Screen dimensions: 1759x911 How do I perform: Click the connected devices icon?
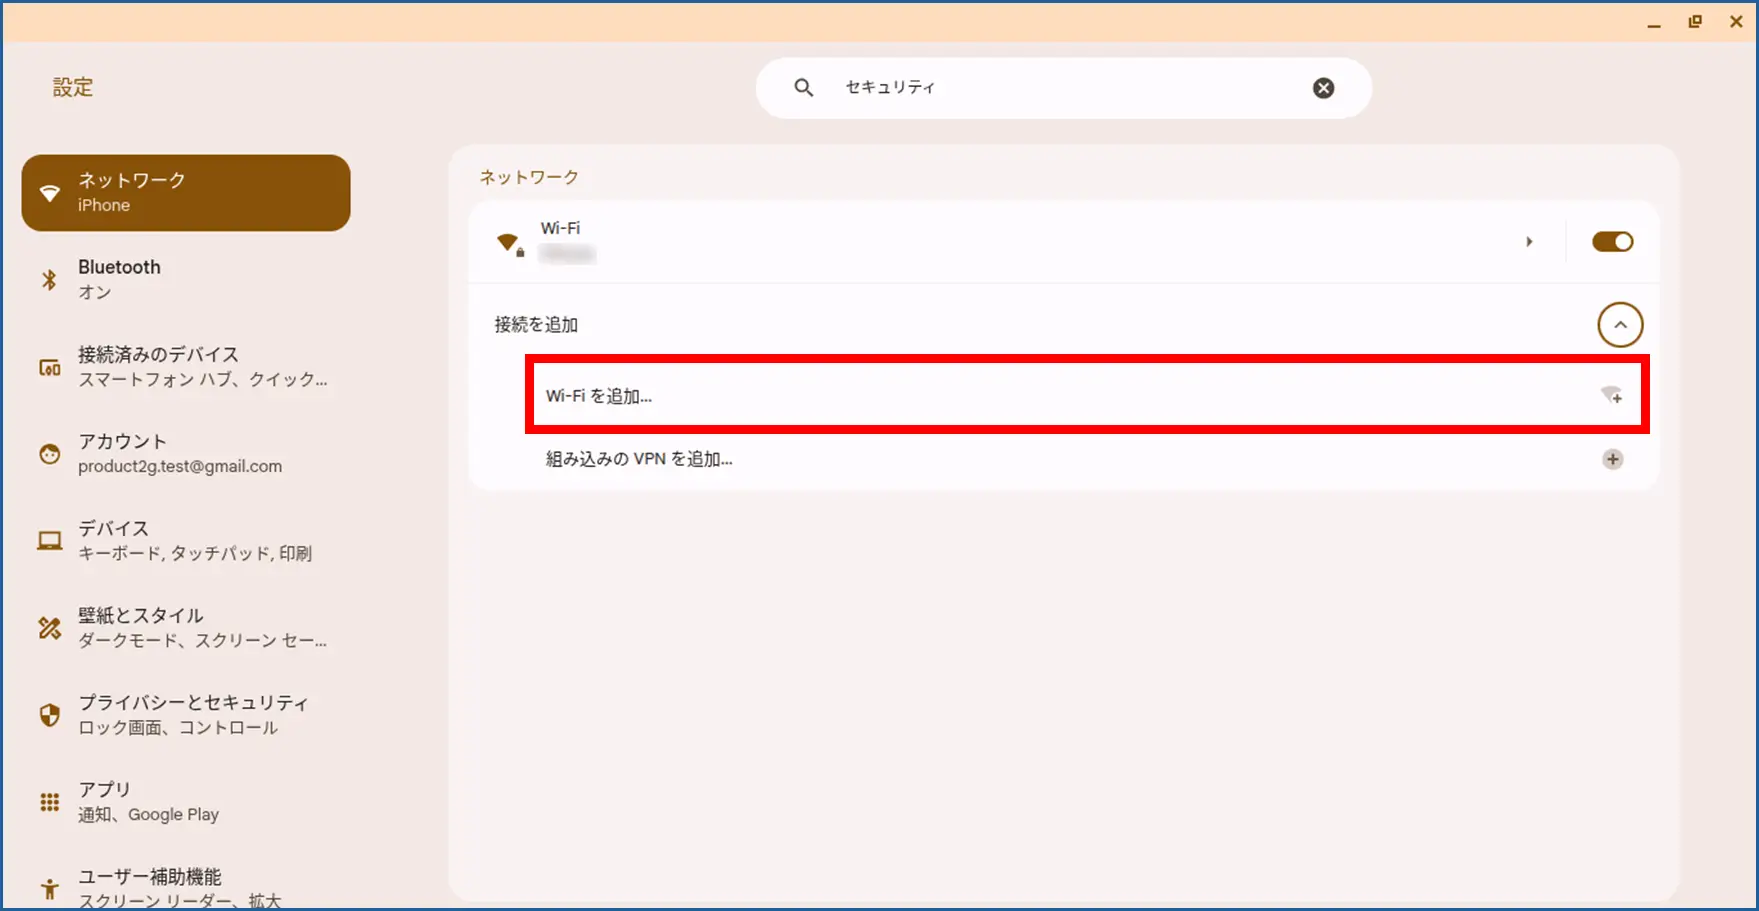(x=49, y=367)
